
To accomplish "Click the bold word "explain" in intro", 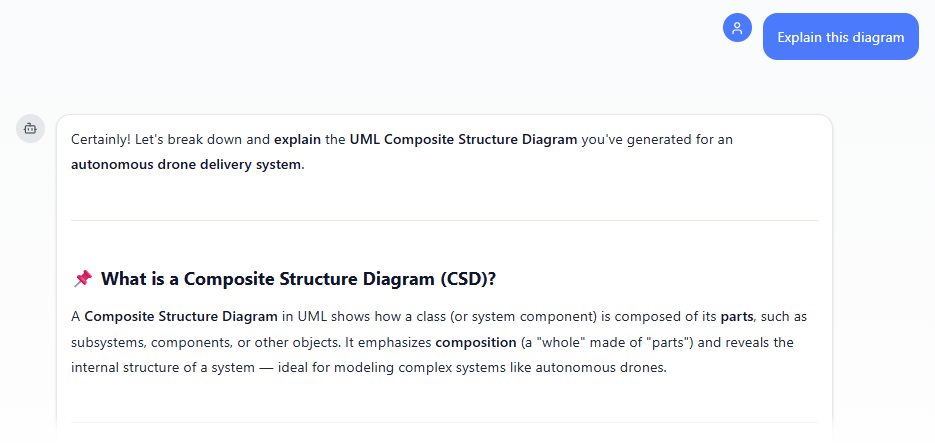I will [297, 139].
